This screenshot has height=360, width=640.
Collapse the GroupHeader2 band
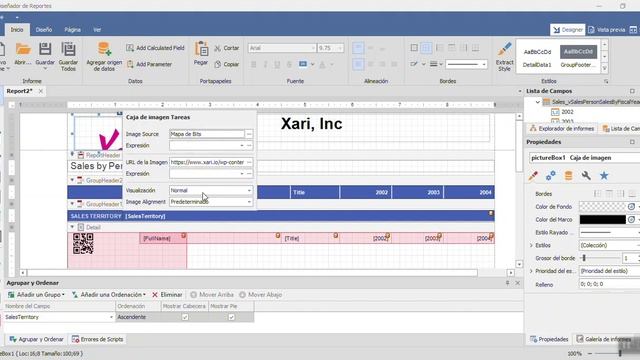pos(72,180)
